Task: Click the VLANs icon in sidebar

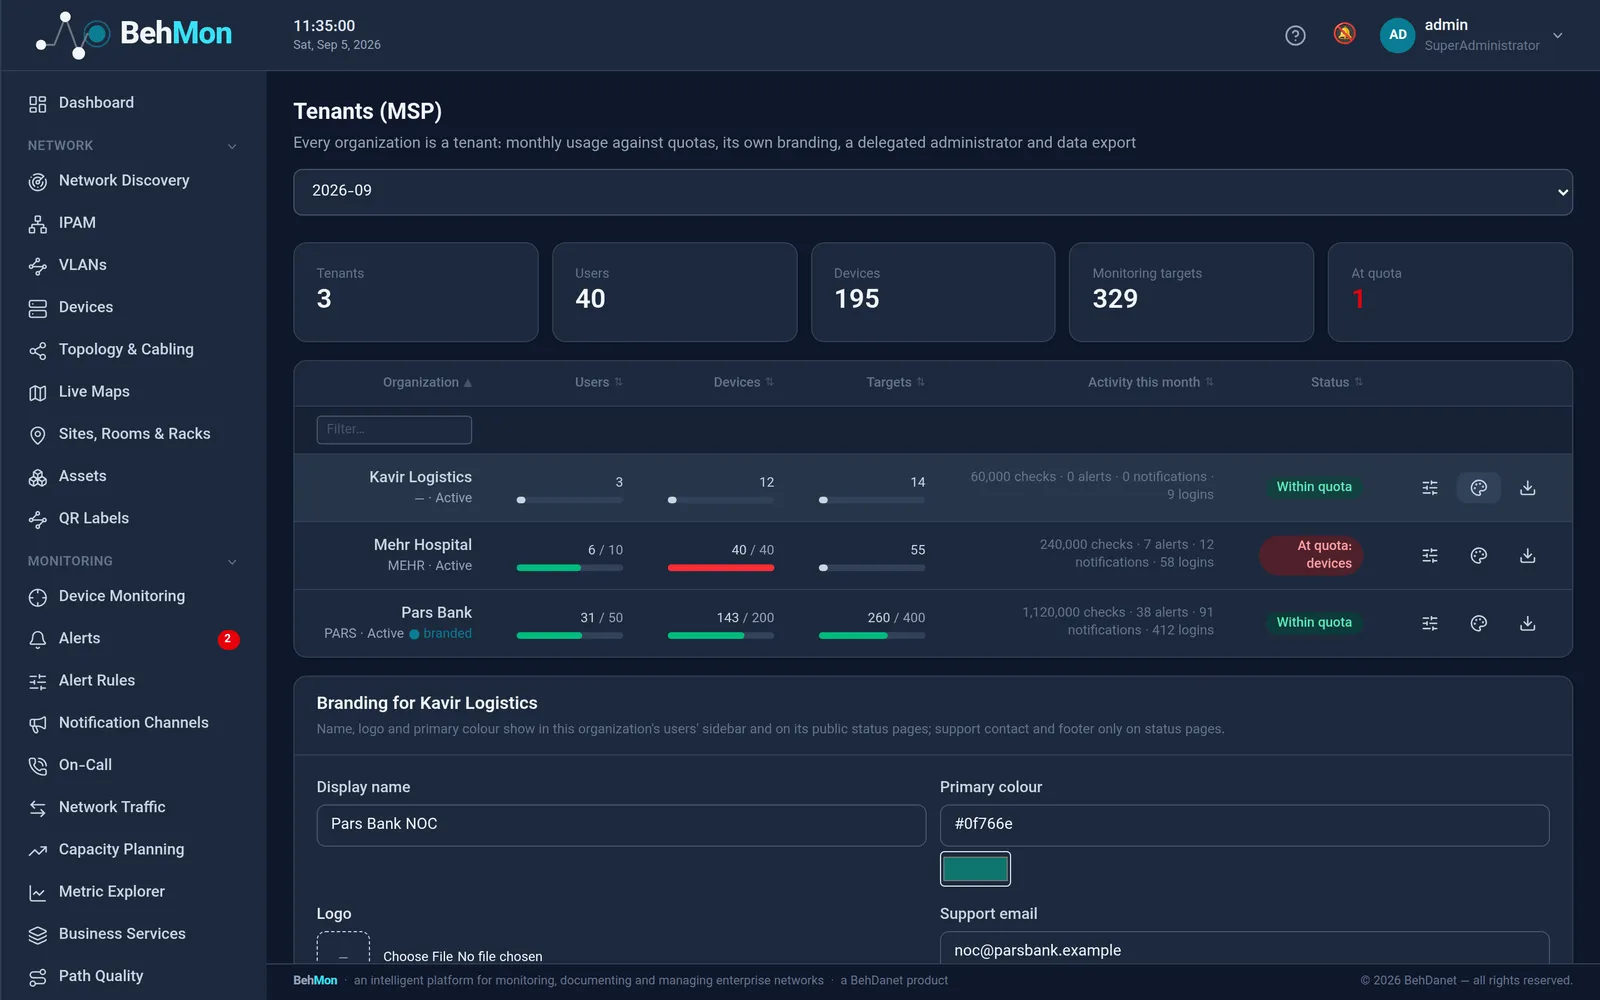Action: click(x=38, y=266)
